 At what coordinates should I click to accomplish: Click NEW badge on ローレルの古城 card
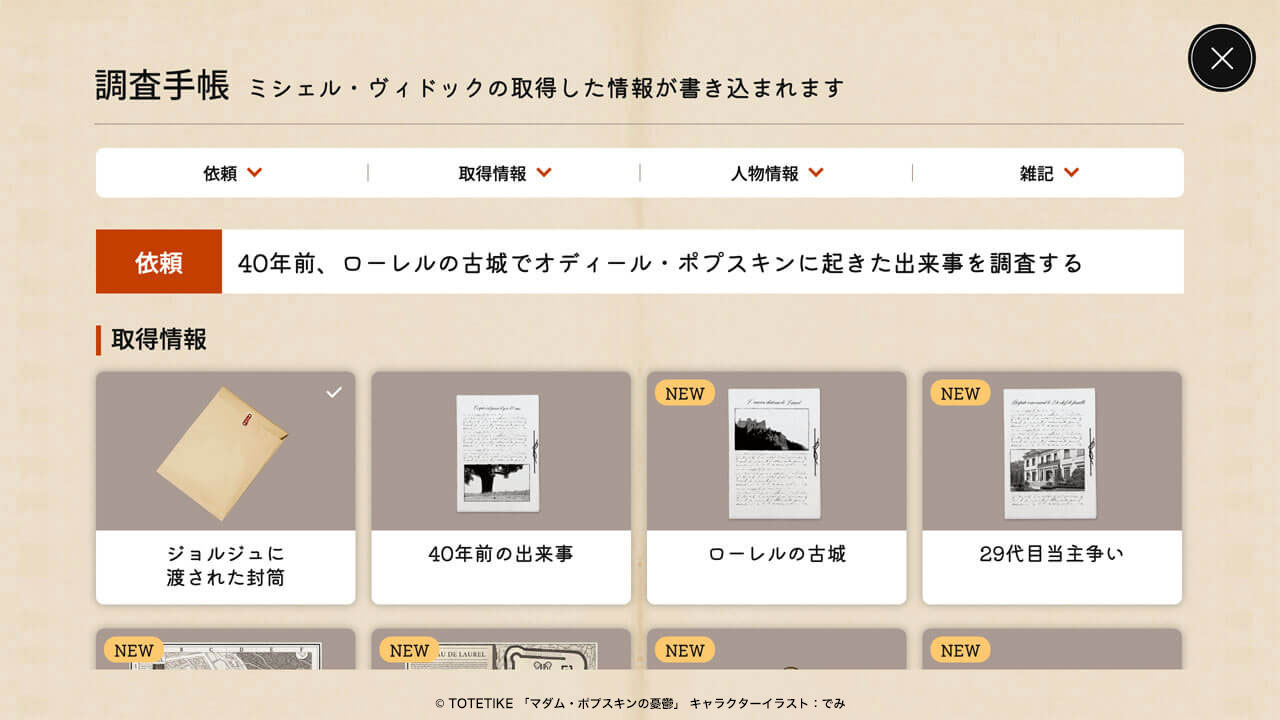[685, 394]
